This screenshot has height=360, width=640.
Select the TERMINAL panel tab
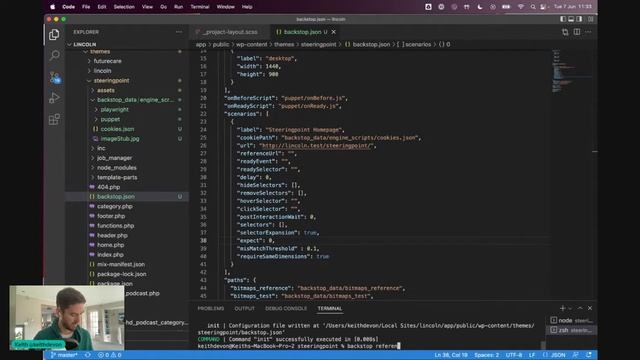click(x=330, y=309)
